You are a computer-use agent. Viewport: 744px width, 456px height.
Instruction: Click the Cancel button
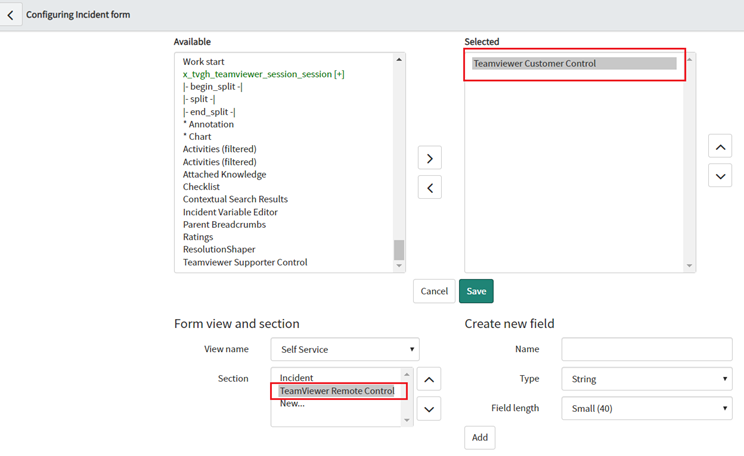tap(434, 291)
